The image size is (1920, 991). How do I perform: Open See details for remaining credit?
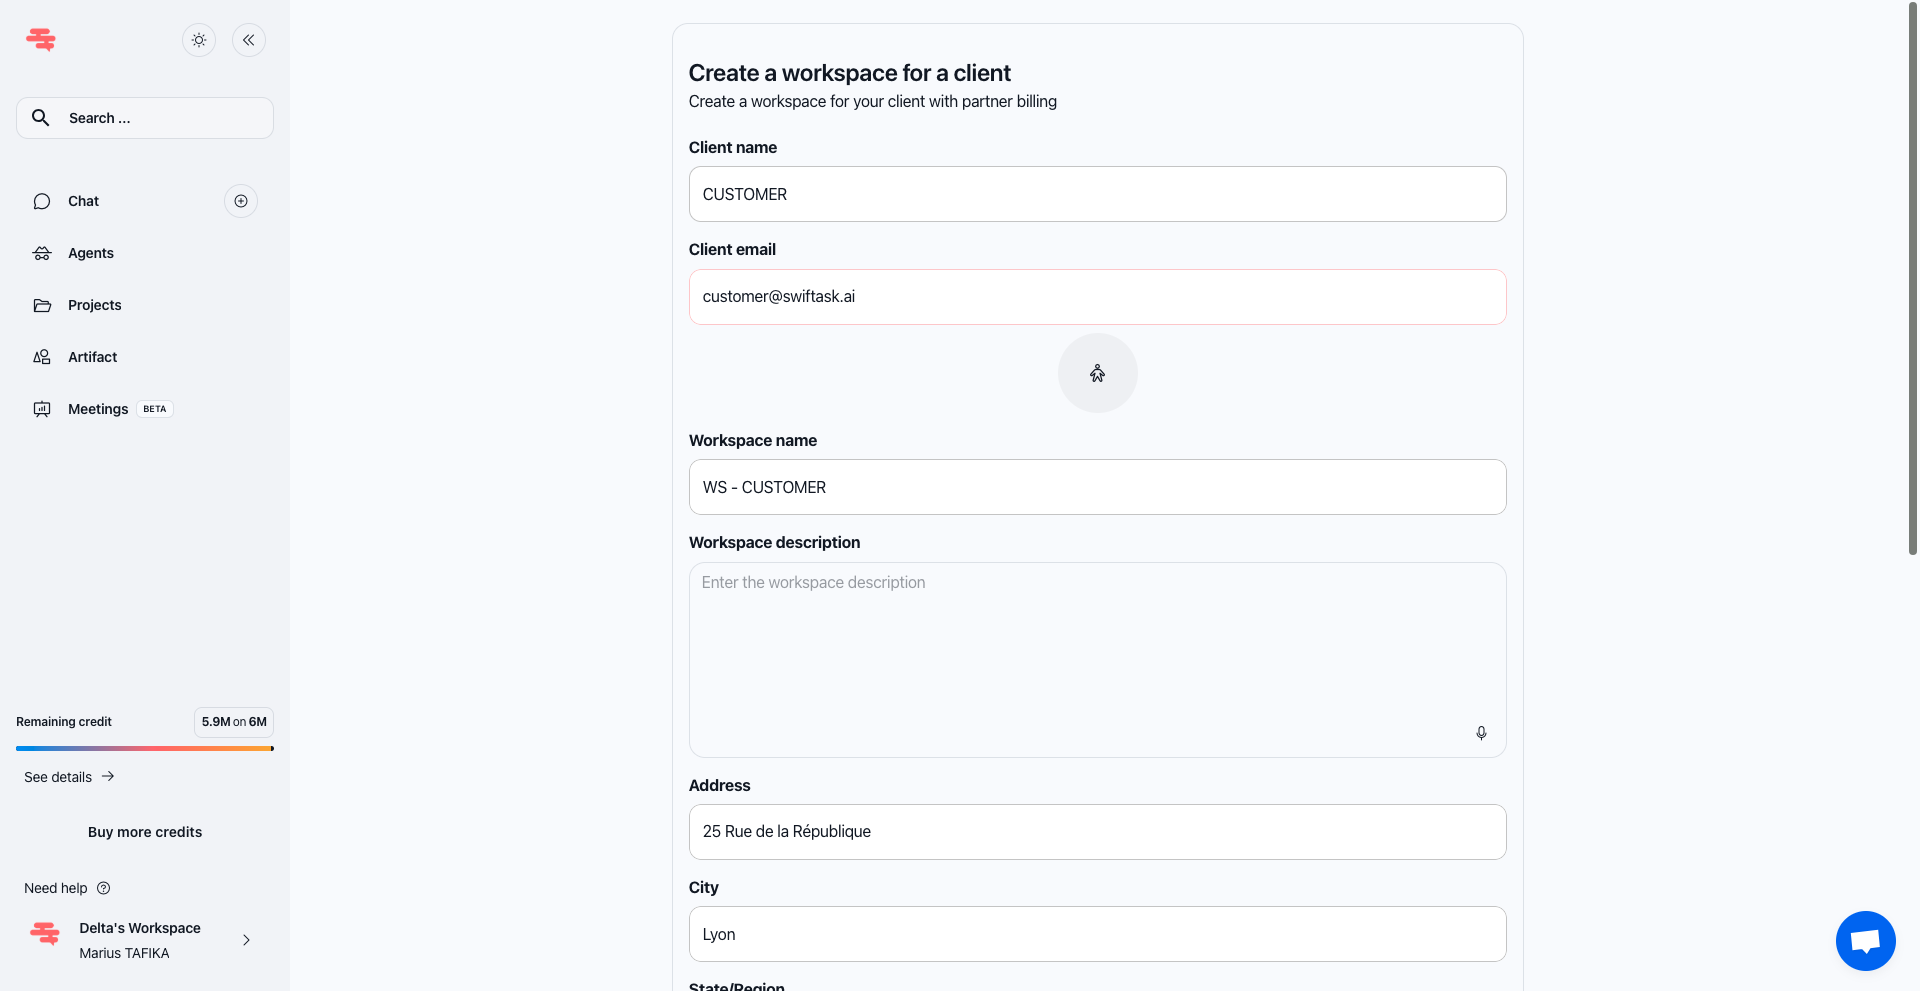pyautogui.click(x=57, y=777)
